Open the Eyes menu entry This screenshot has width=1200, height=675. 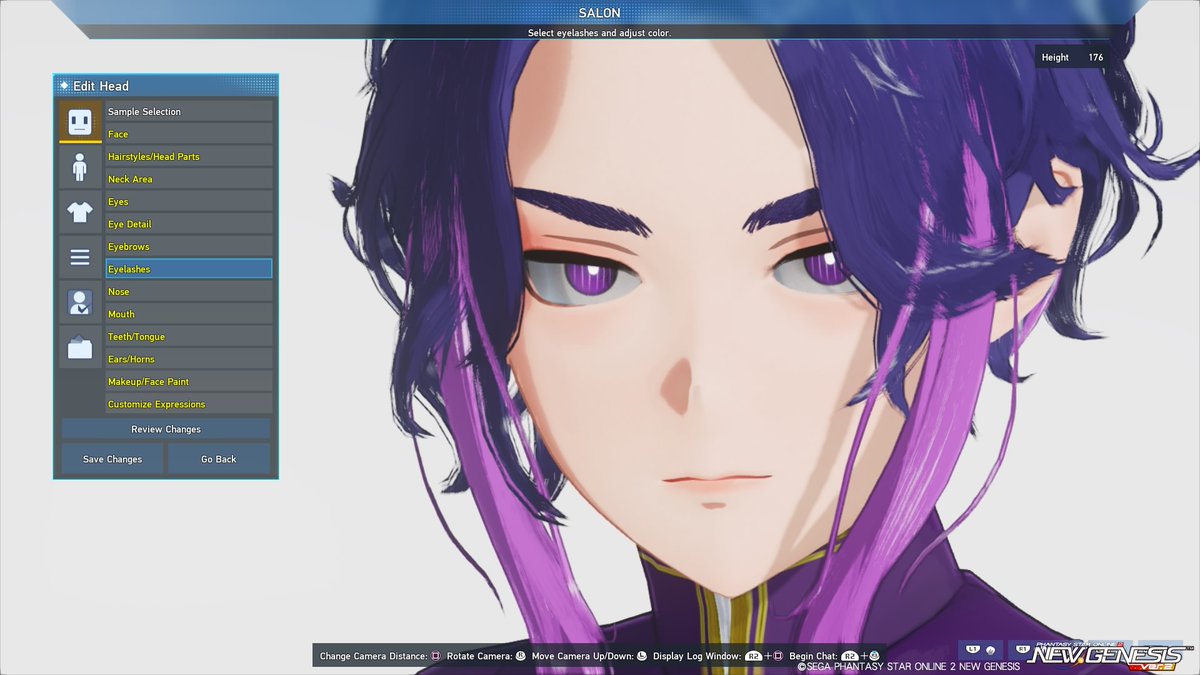tap(189, 202)
